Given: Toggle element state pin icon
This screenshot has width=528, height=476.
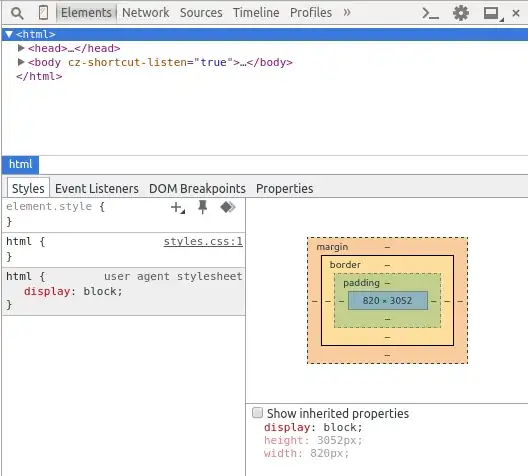Looking at the screenshot, I should pos(202,207).
